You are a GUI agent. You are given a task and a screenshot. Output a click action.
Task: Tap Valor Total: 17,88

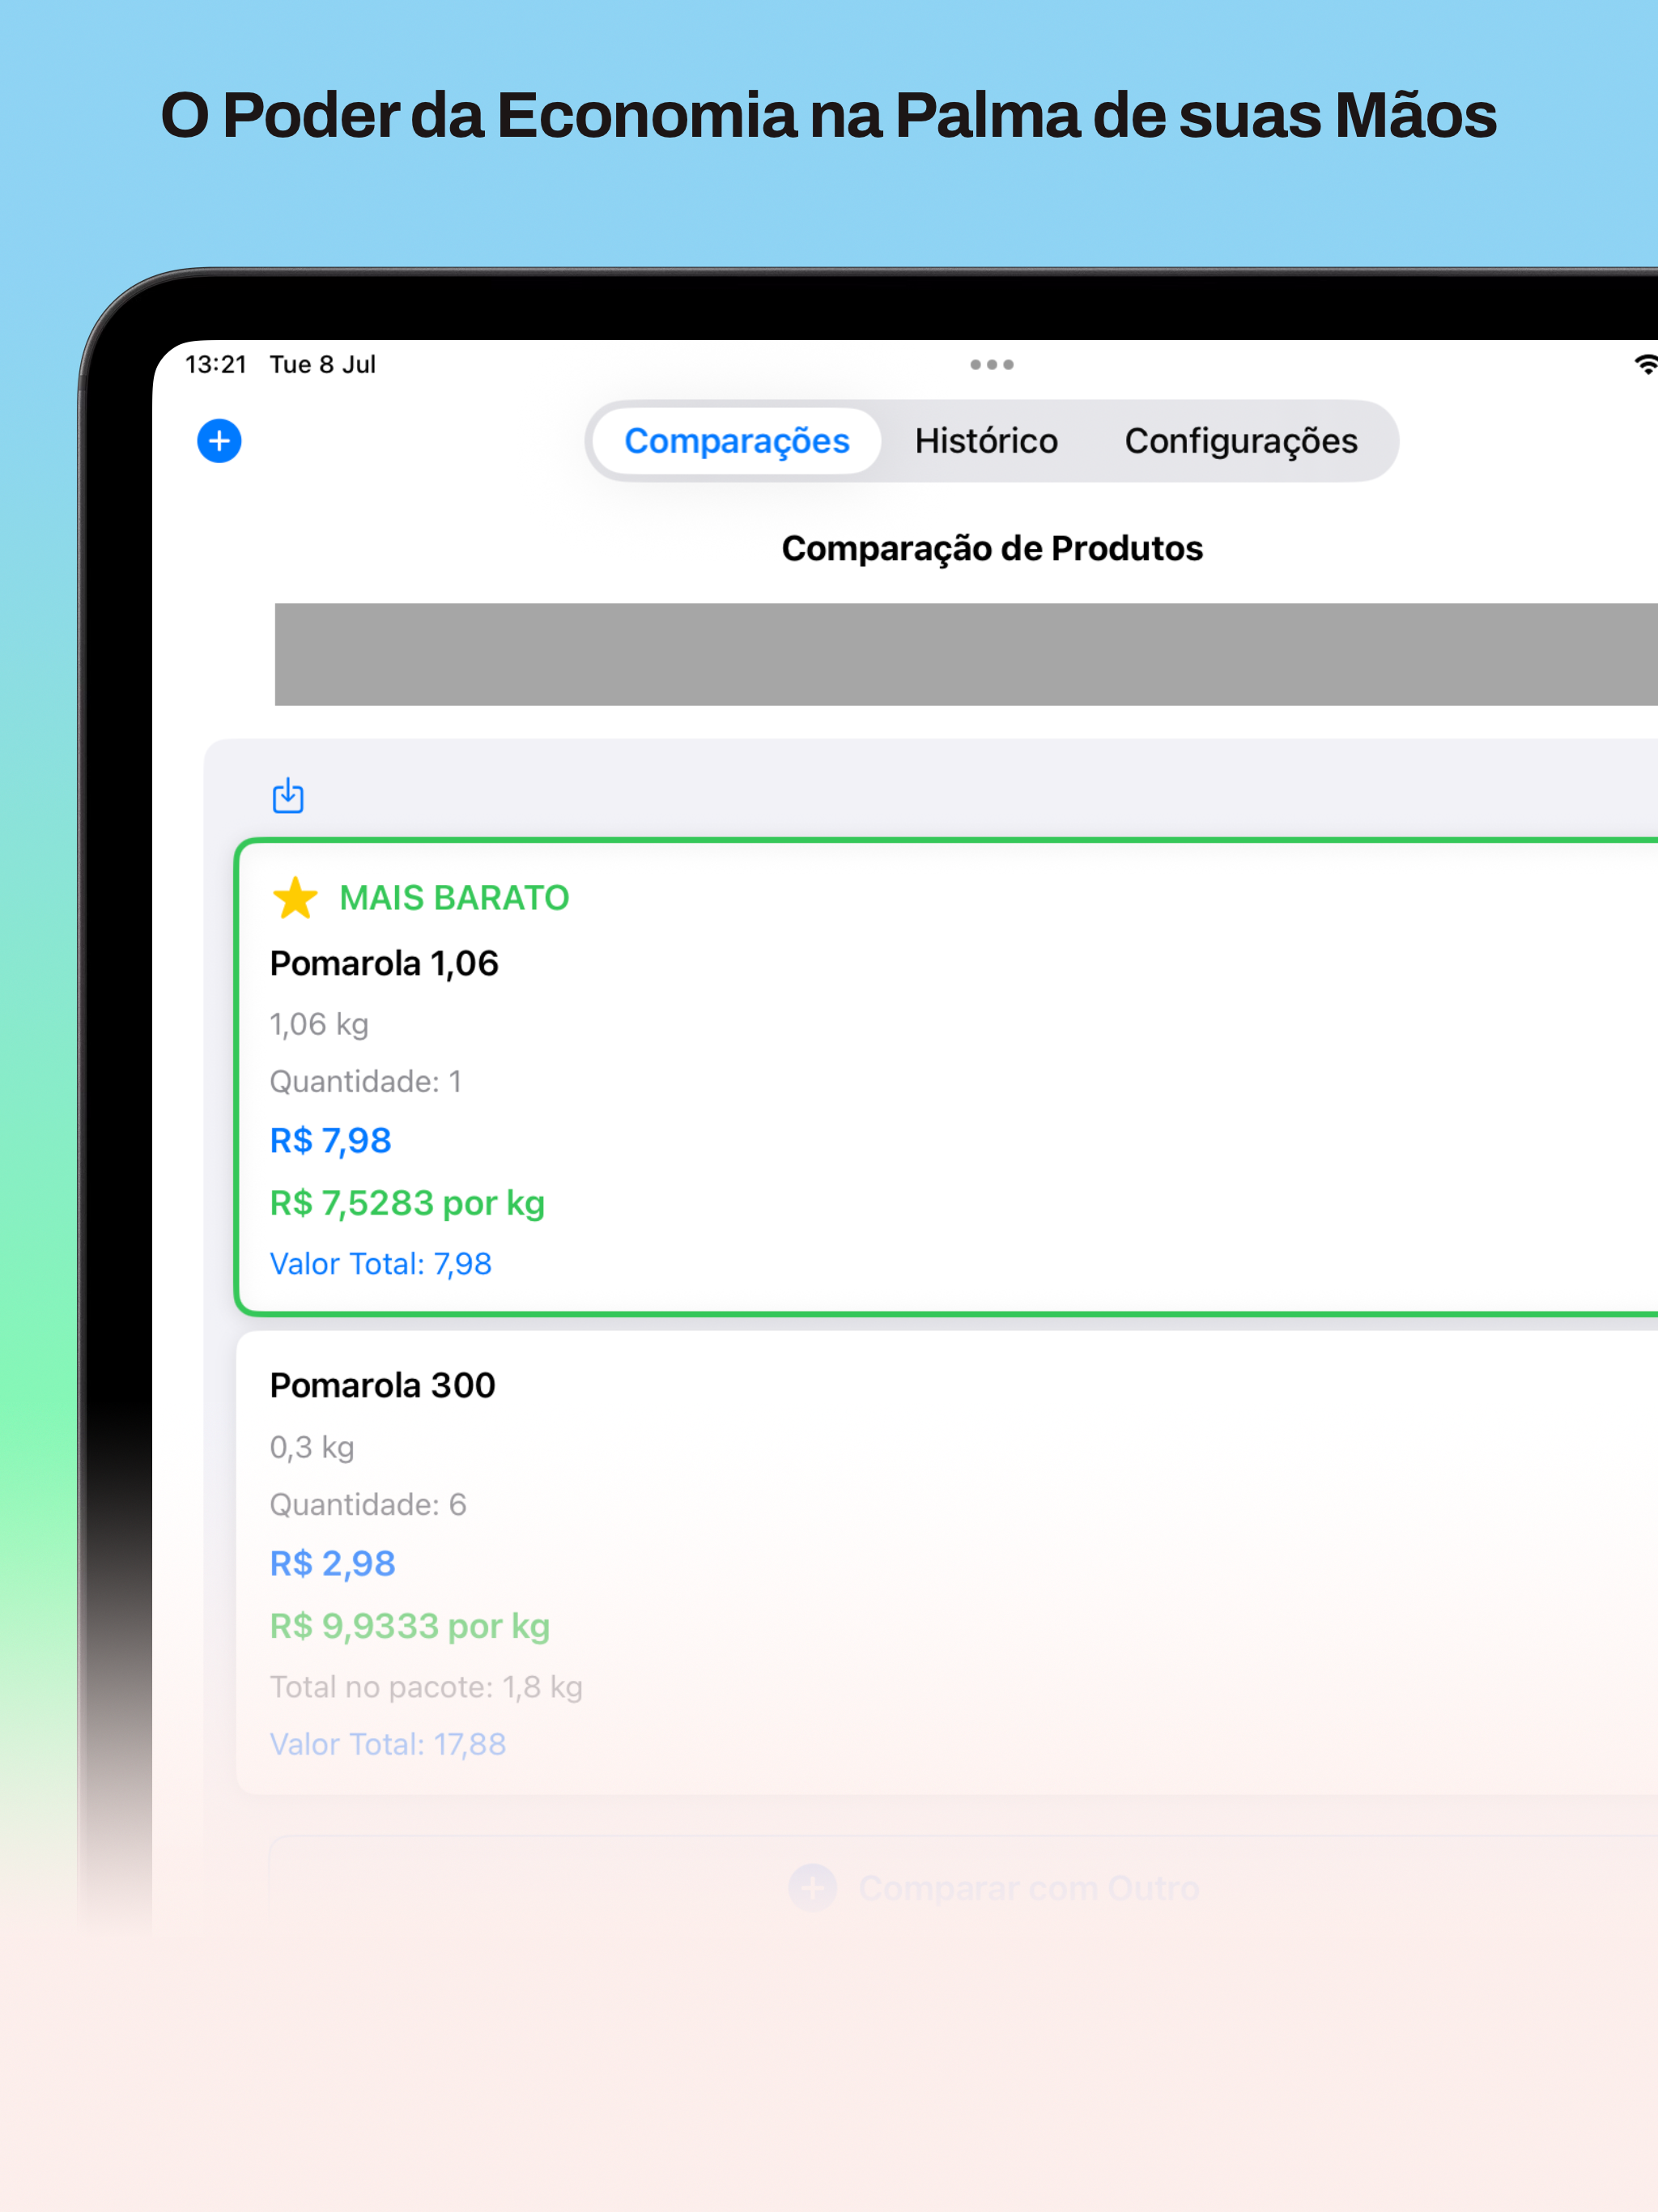pyautogui.click(x=388, y=1745)
